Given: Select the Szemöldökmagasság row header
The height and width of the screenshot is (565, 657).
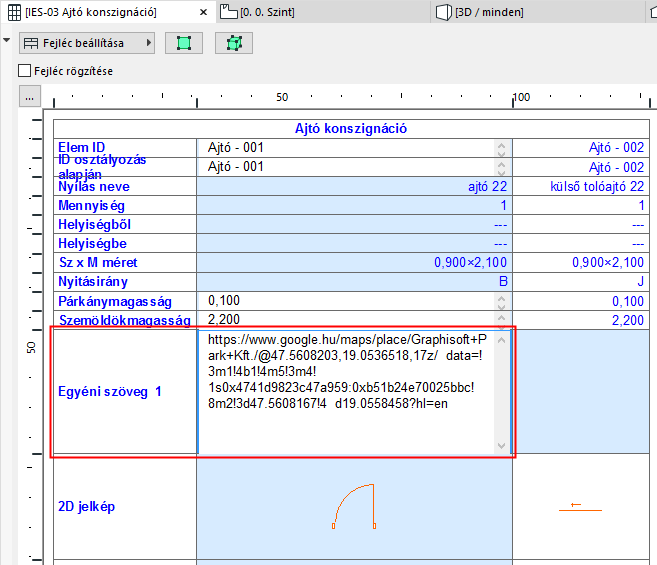Looking at the screenshot, I should tap(125, 320).
